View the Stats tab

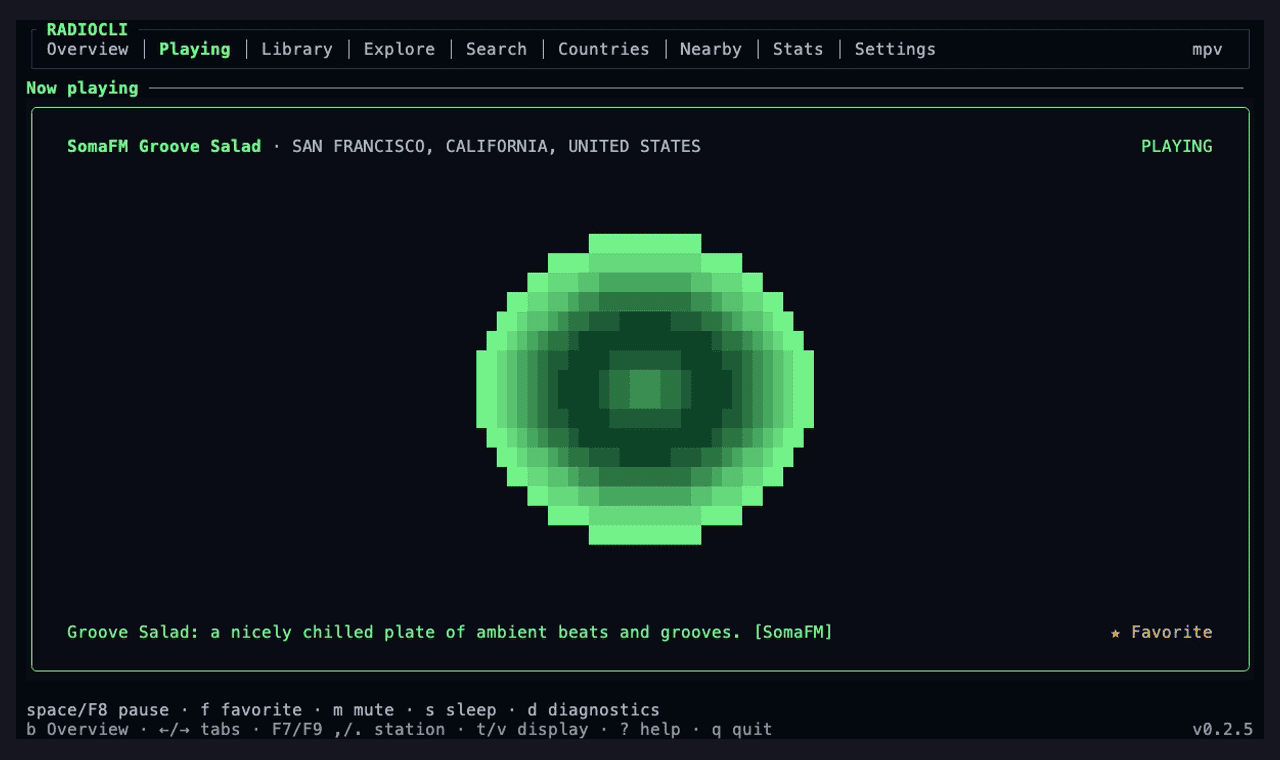[798, 49]
